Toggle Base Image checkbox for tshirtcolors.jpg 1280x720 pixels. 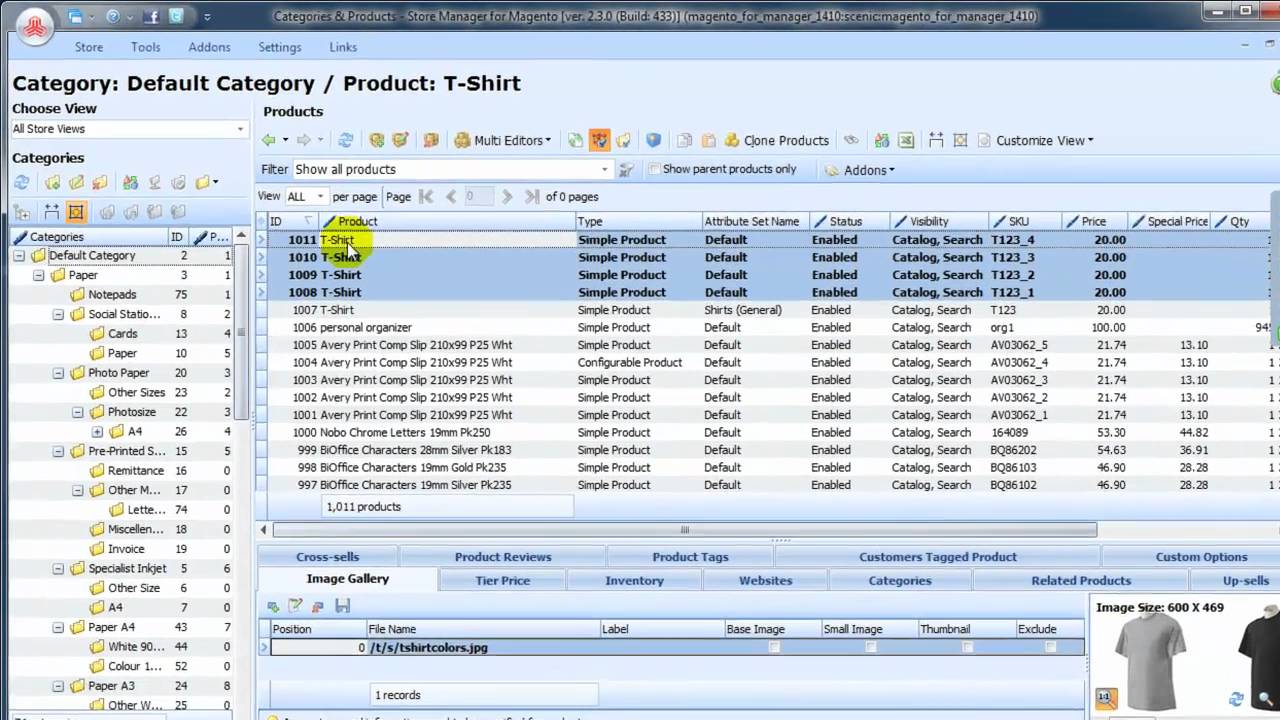click(774, 648)
